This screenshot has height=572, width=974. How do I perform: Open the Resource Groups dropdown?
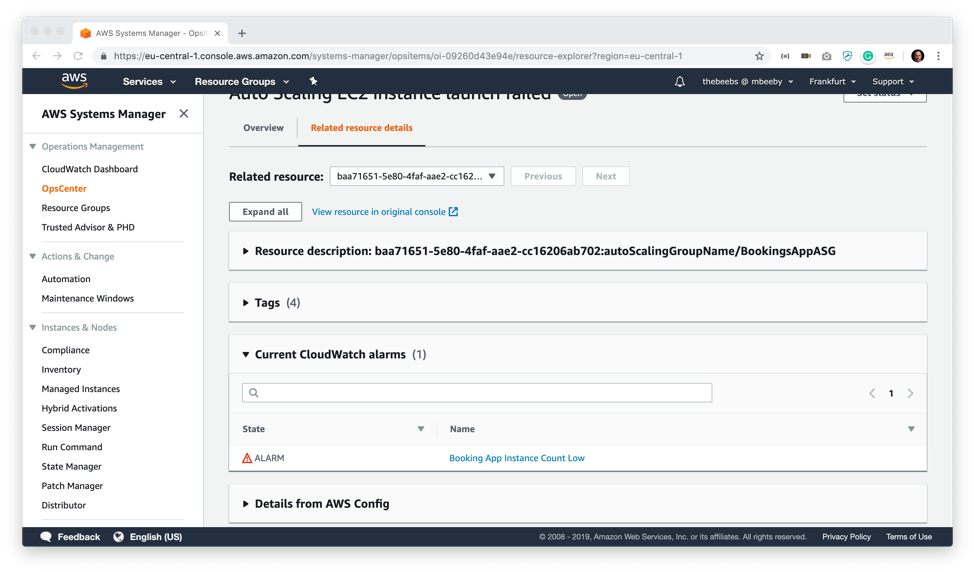242,81
